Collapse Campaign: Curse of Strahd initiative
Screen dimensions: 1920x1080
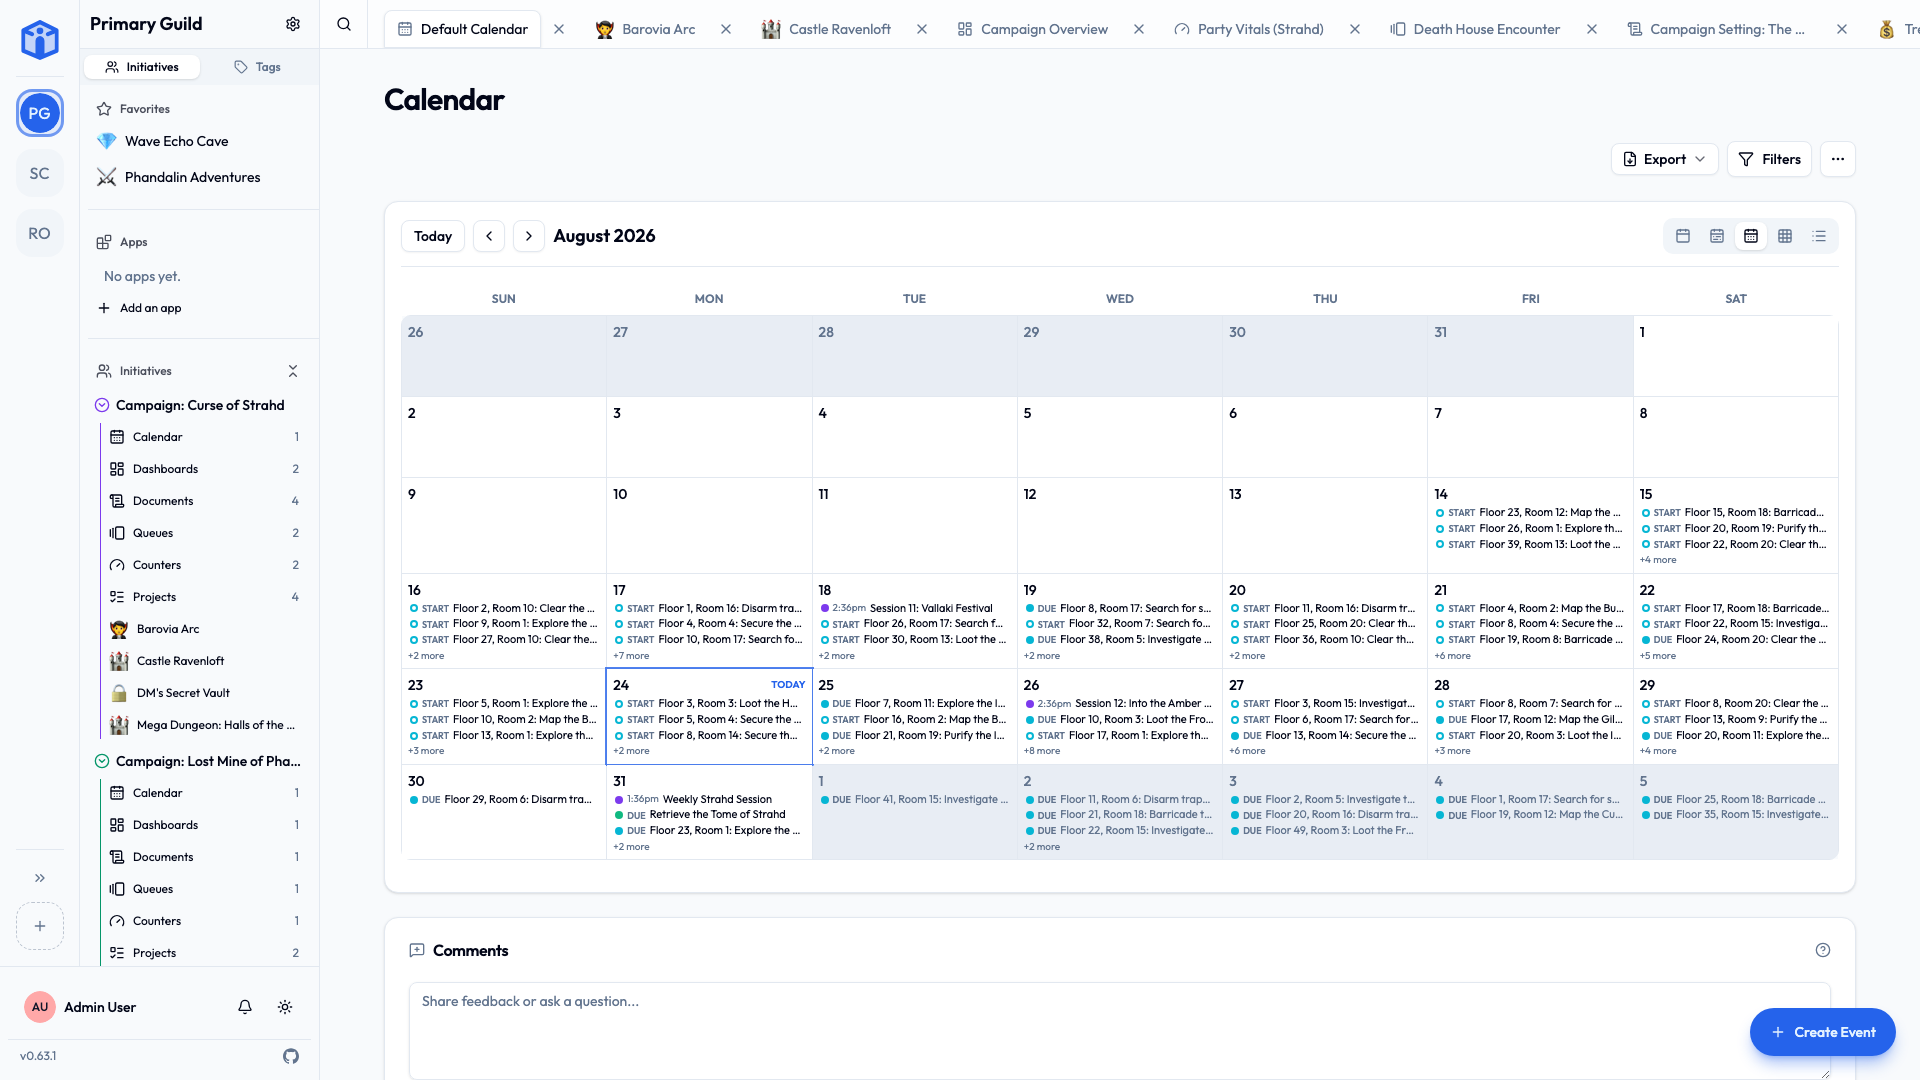coord(102,405)
